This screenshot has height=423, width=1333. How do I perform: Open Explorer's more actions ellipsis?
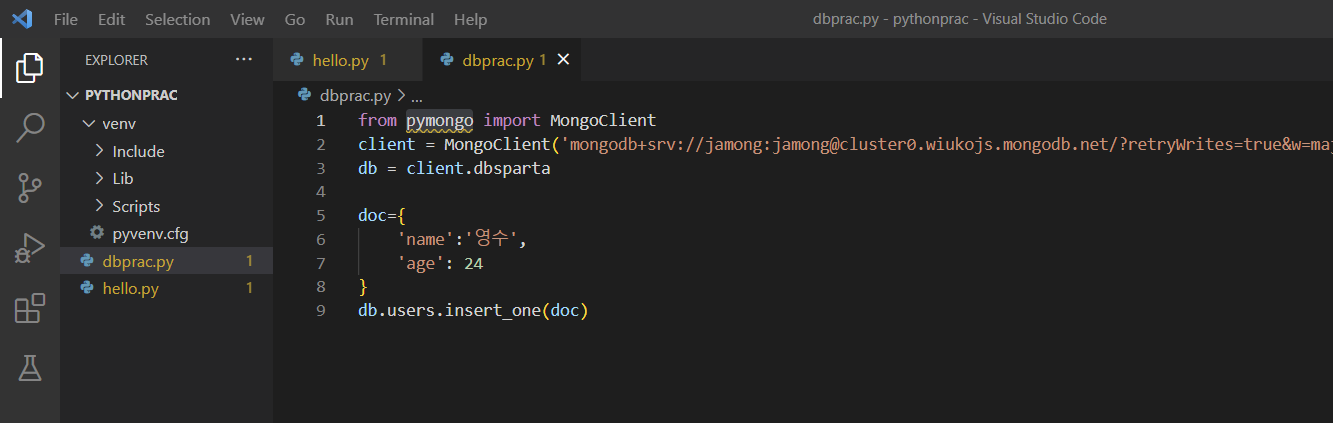(x=244, y=60)
